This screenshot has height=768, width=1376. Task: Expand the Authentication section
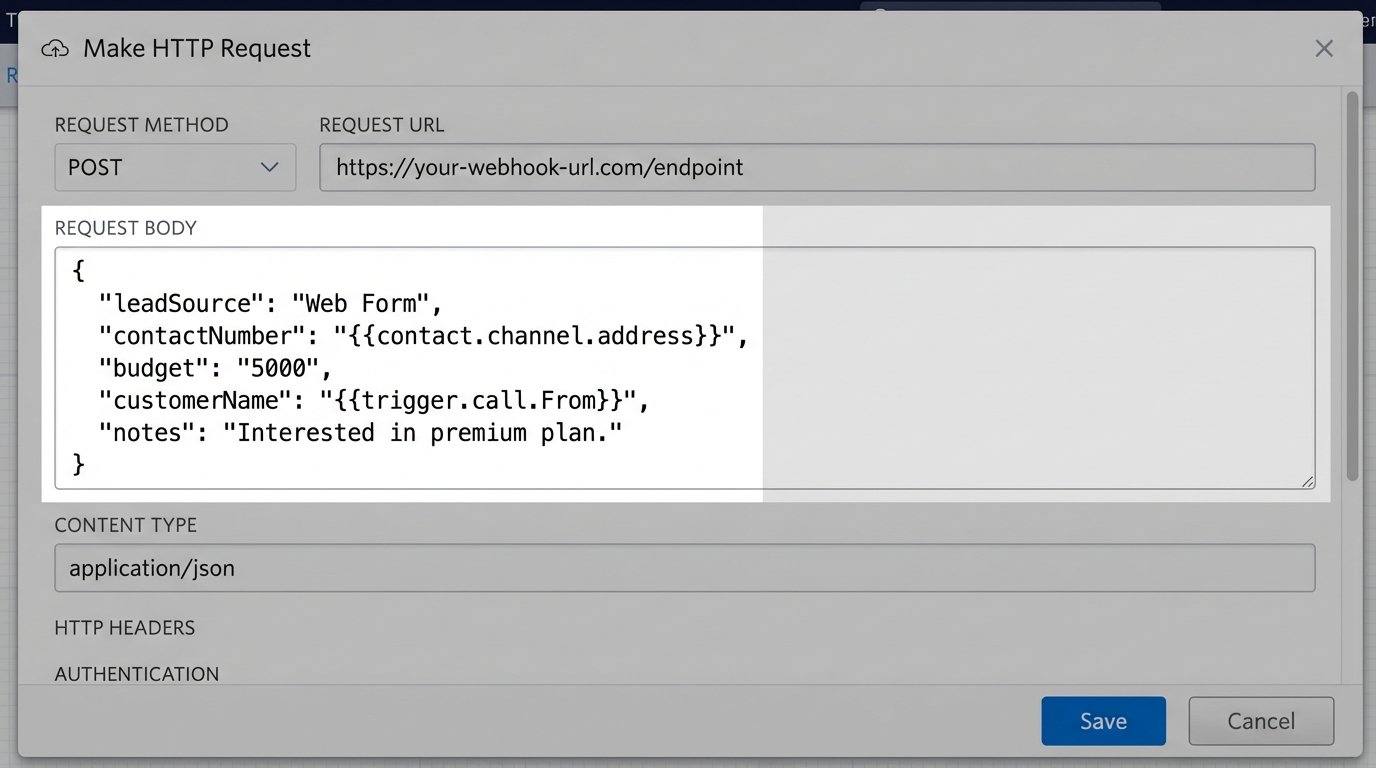[137, 674]
